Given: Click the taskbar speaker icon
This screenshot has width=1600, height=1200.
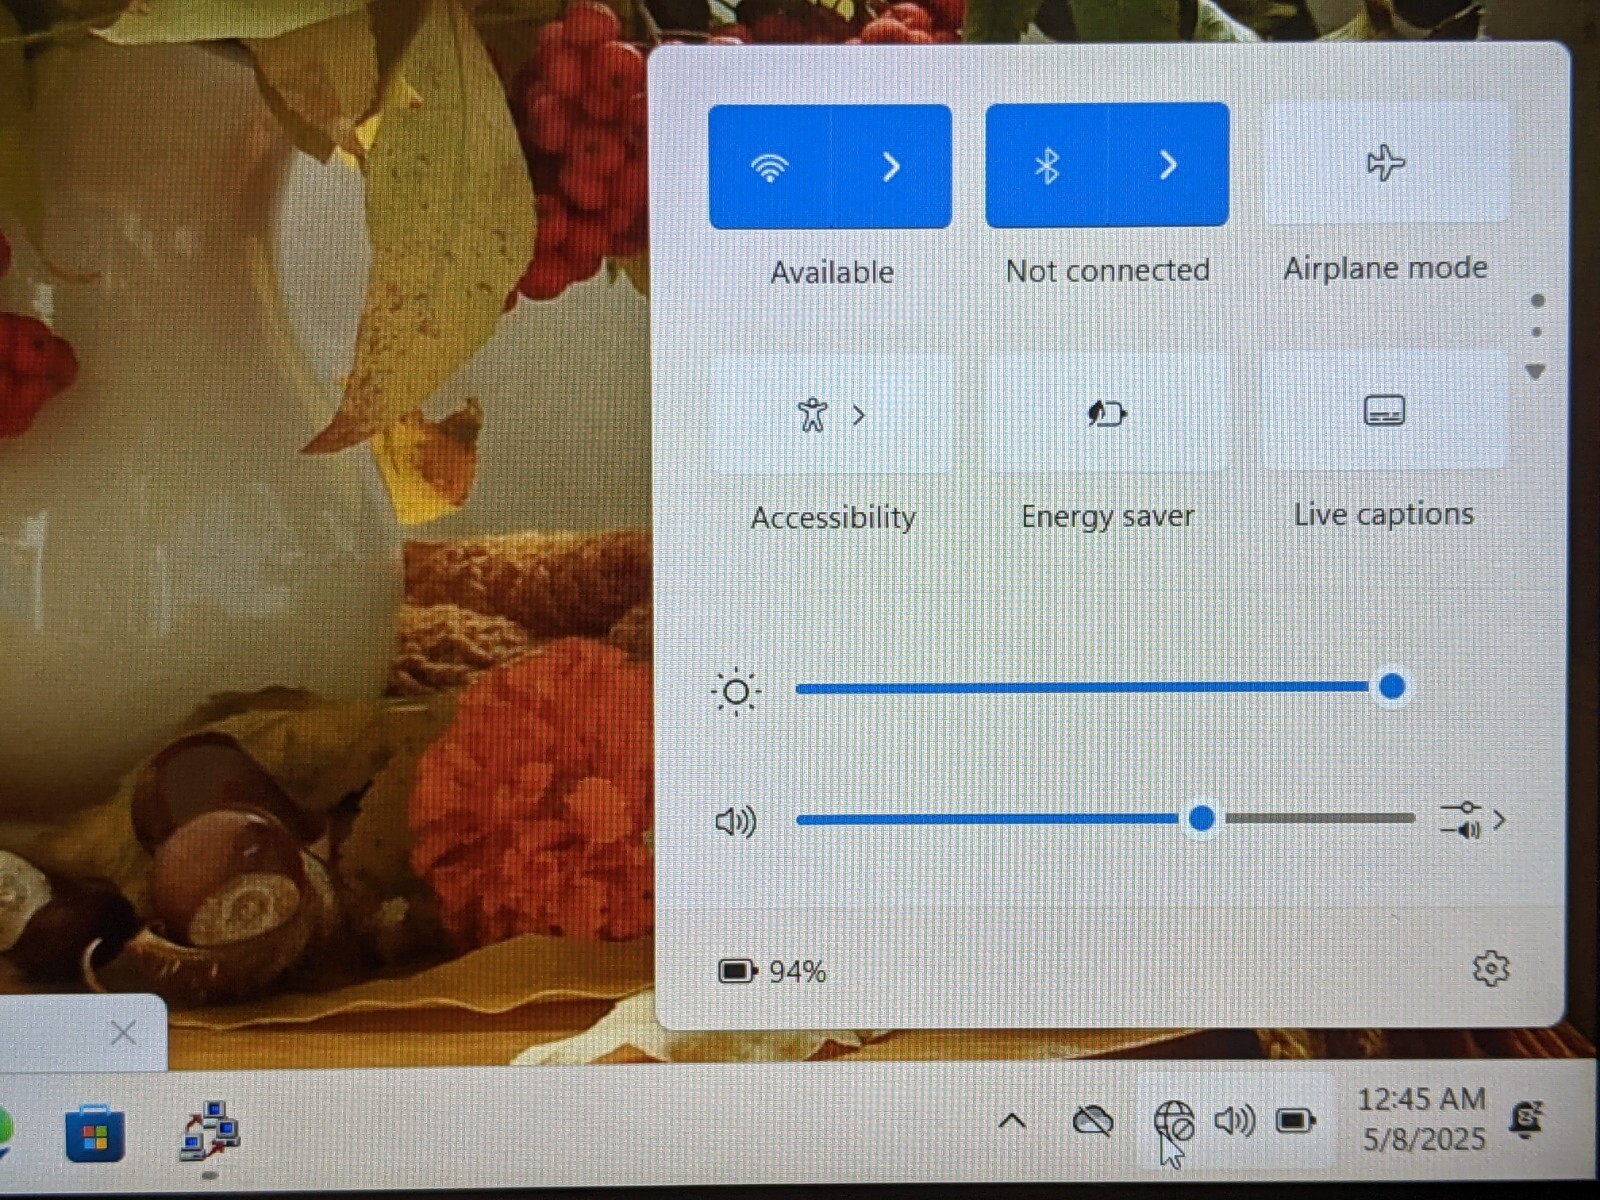Looking at the screenshot, I should coord(1235,1121).
